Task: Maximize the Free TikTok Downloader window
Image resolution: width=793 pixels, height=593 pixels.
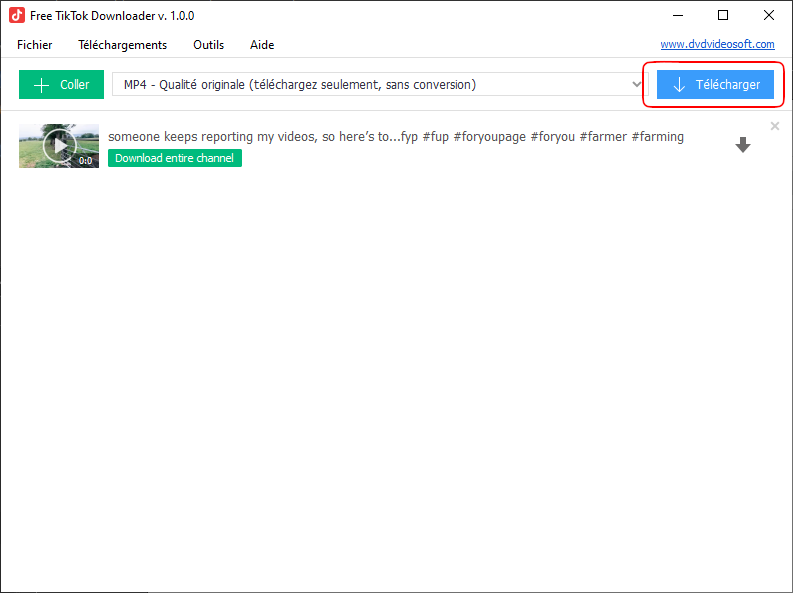Action: coord(723,16)
